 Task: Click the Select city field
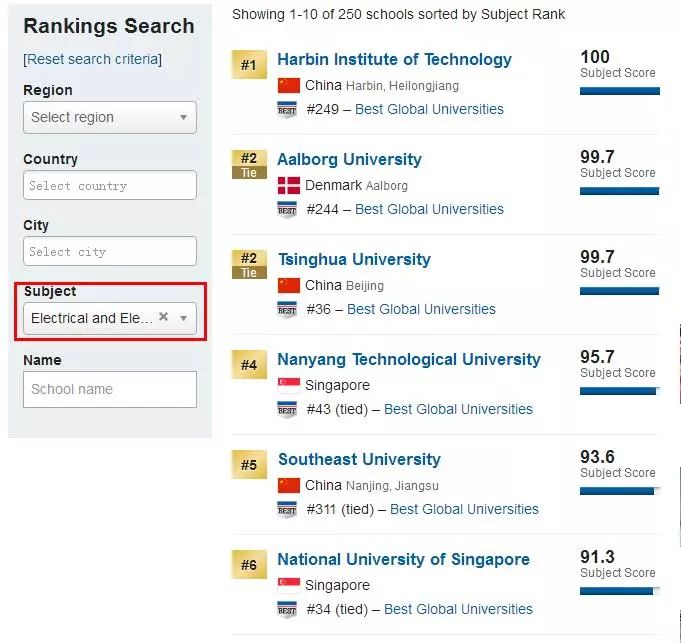tap(110, 251)
